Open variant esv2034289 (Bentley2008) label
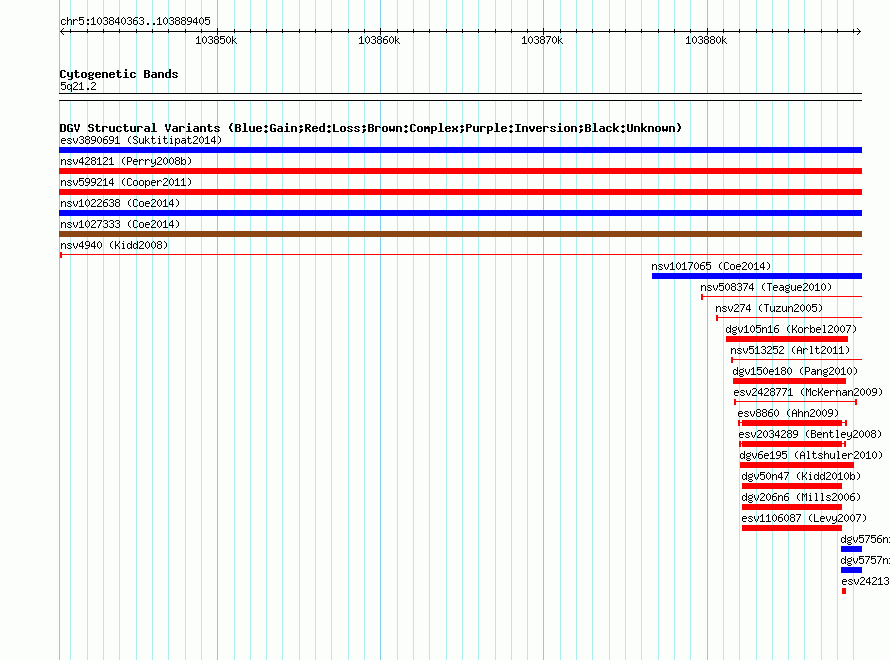 [x=809, y=434]
